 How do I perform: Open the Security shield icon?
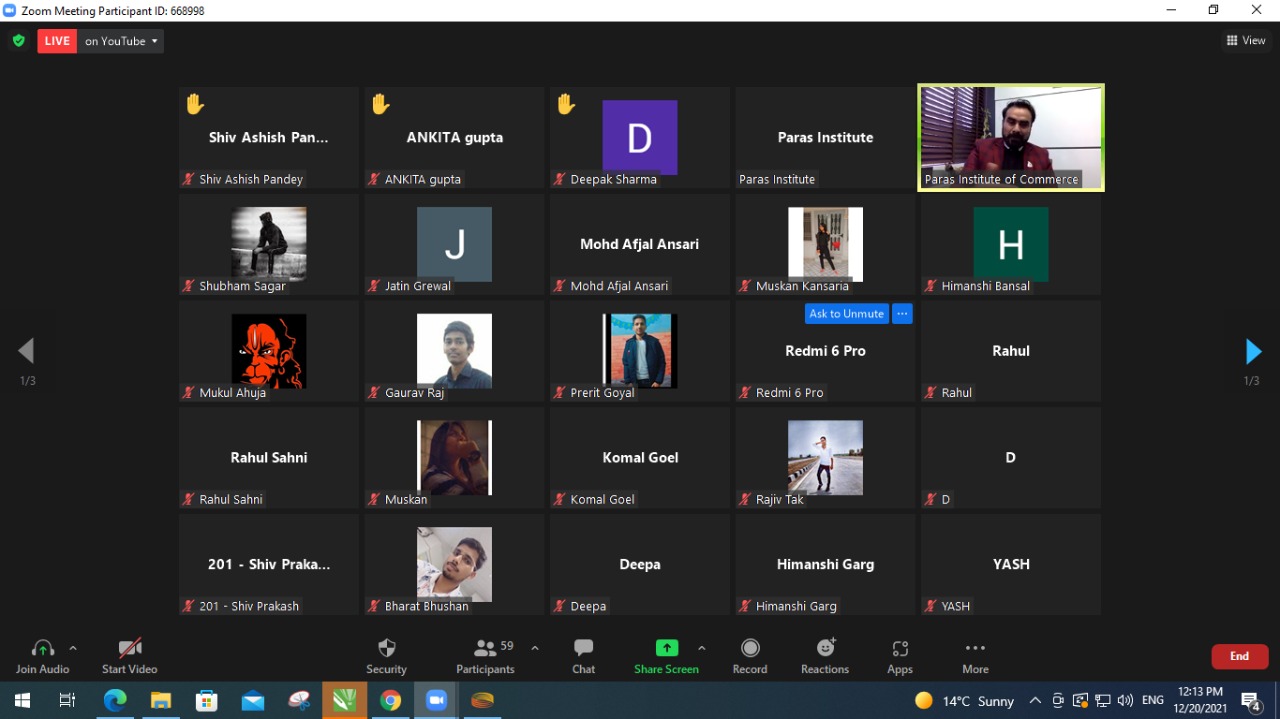click(387, 648)
